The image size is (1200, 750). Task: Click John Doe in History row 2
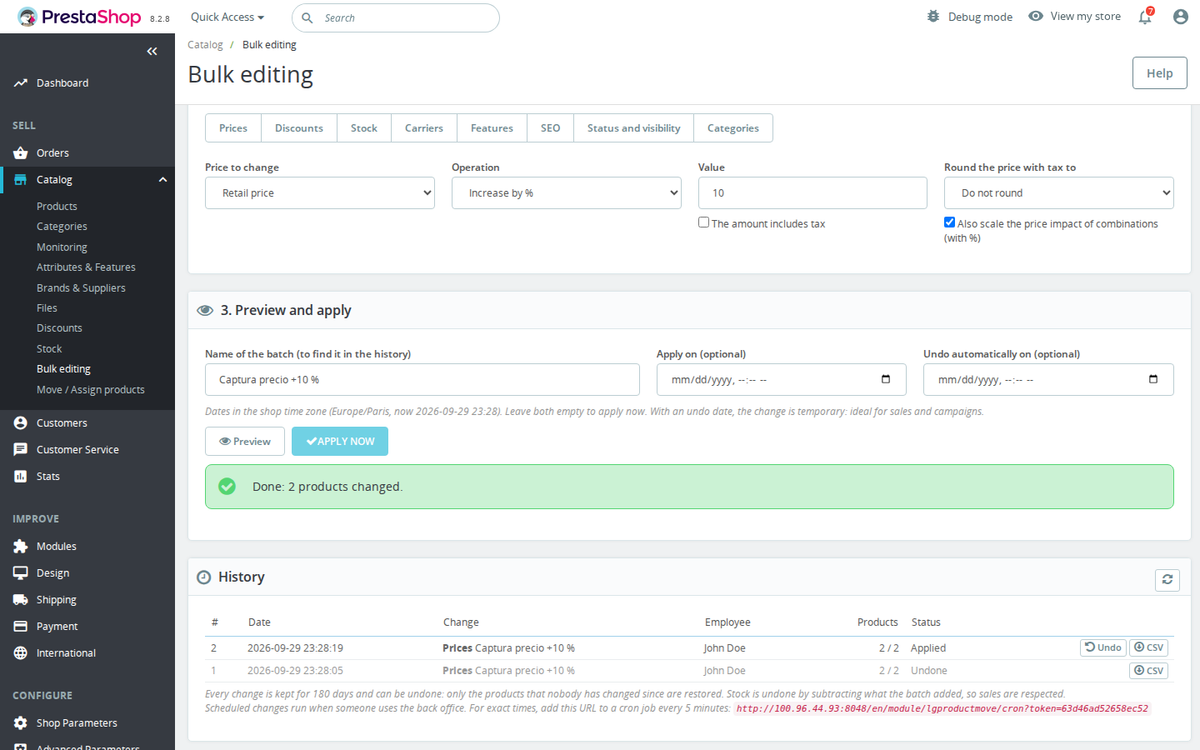[x=725, y=648]
